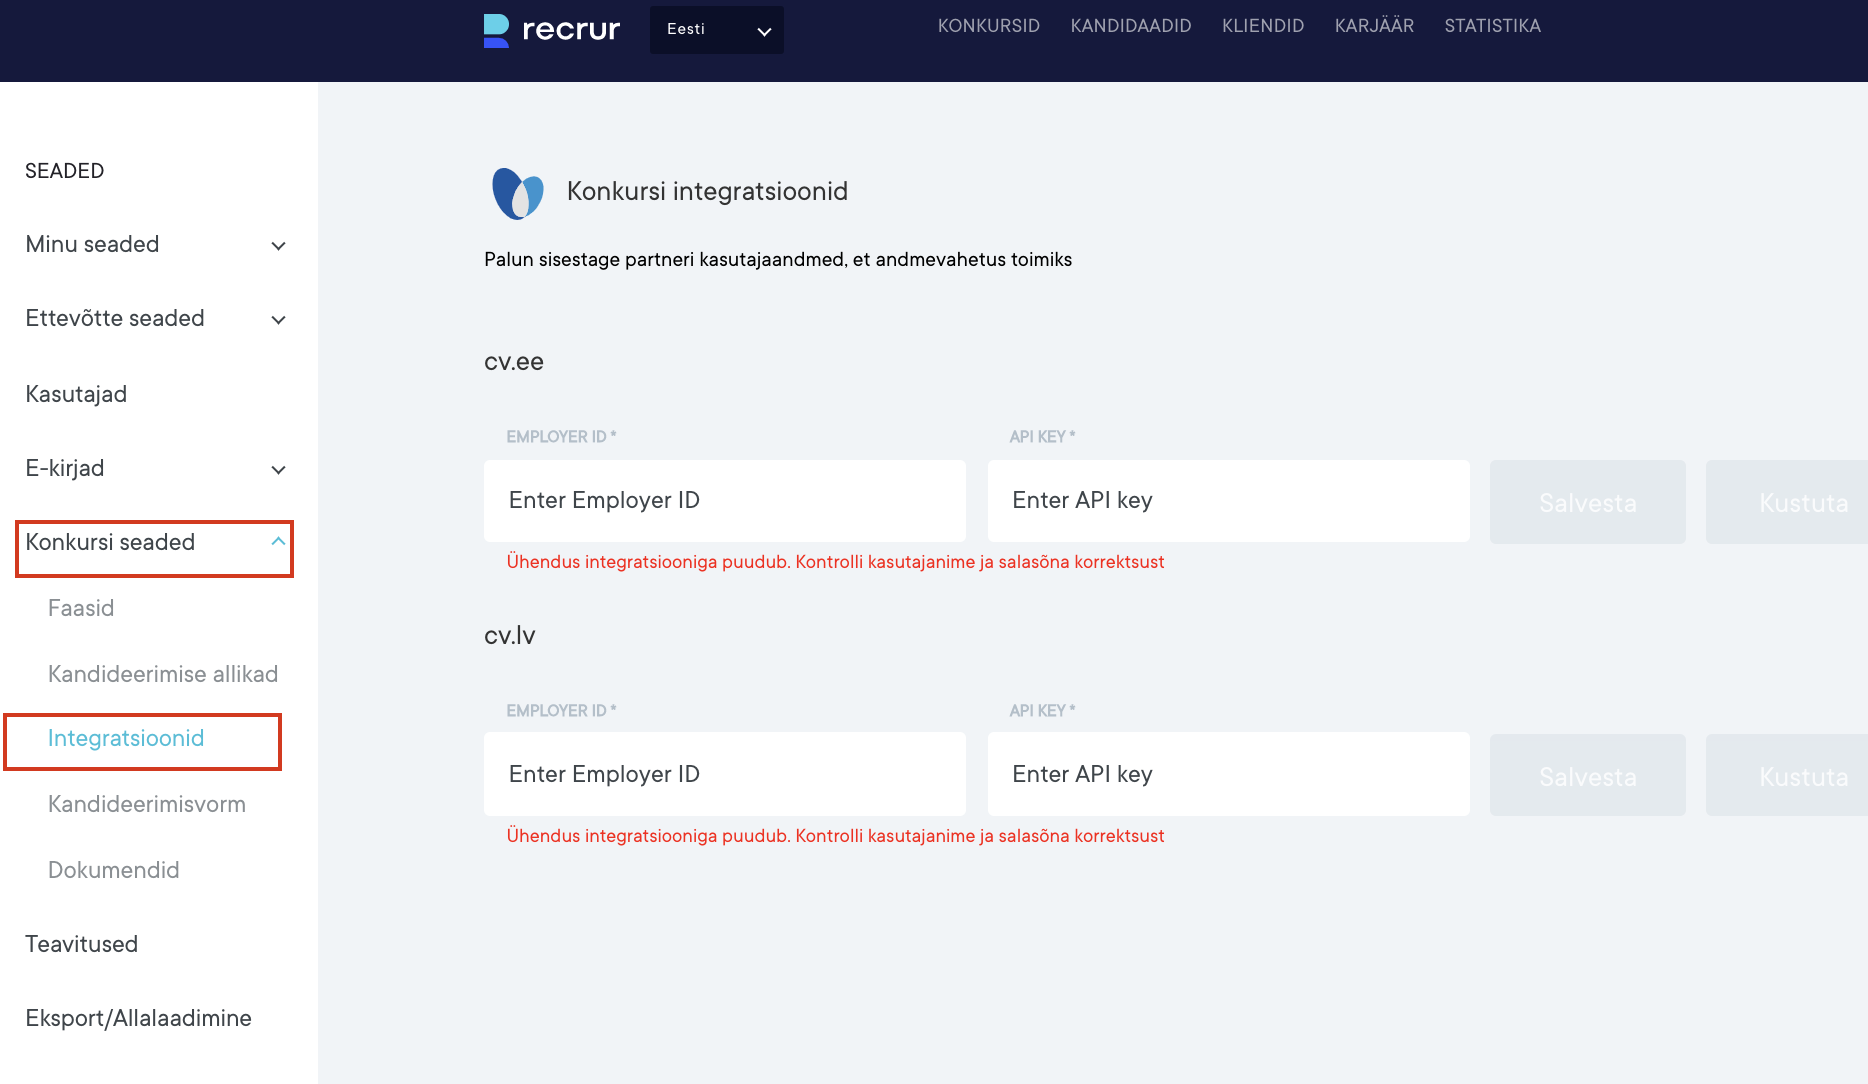
Task: Go to KANDIDAADID in top navigation
Action: 1130,26
